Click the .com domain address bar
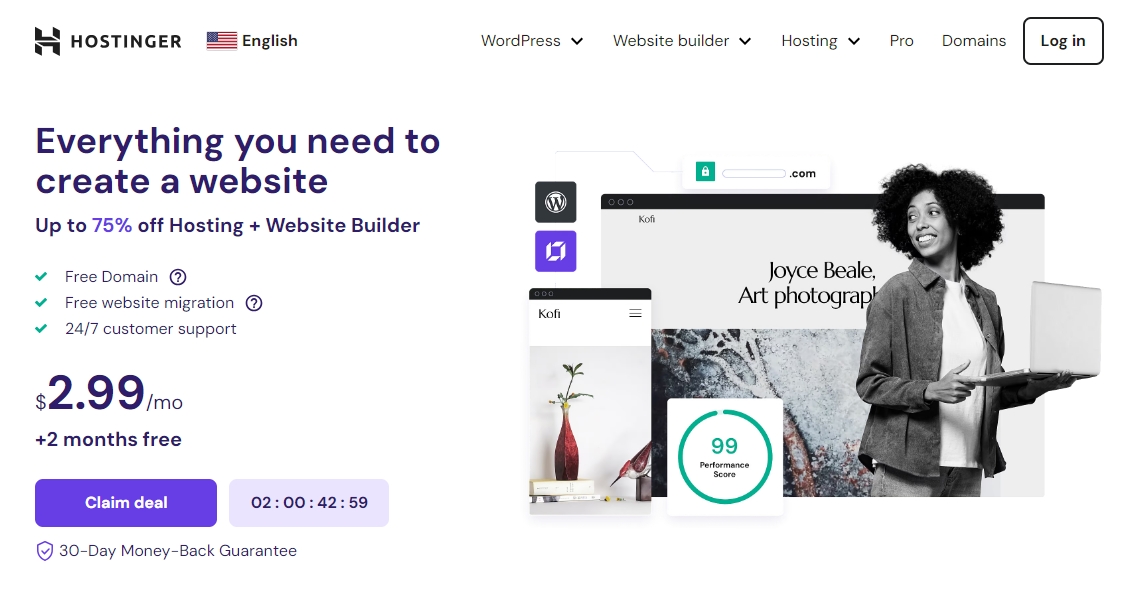The height and width of the screenshot is (590, 1140). click(x=756, y=173)
